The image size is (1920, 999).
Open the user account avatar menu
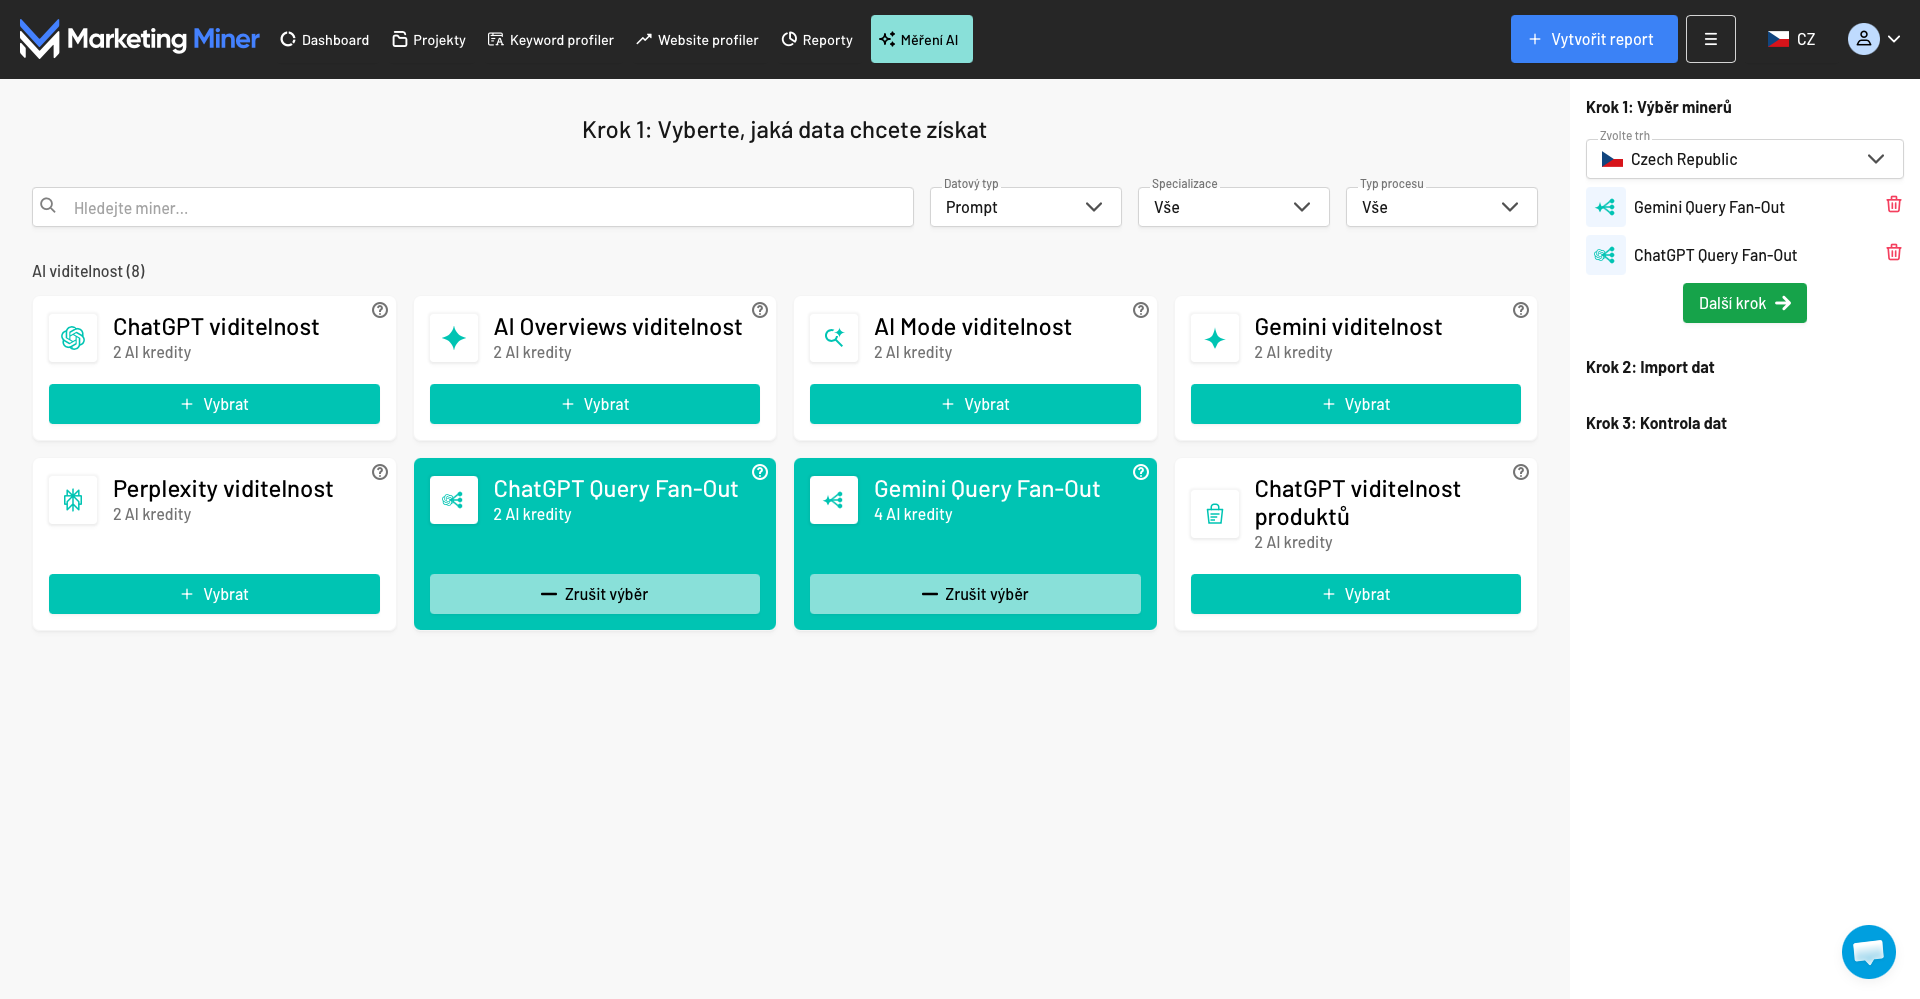1873,39
